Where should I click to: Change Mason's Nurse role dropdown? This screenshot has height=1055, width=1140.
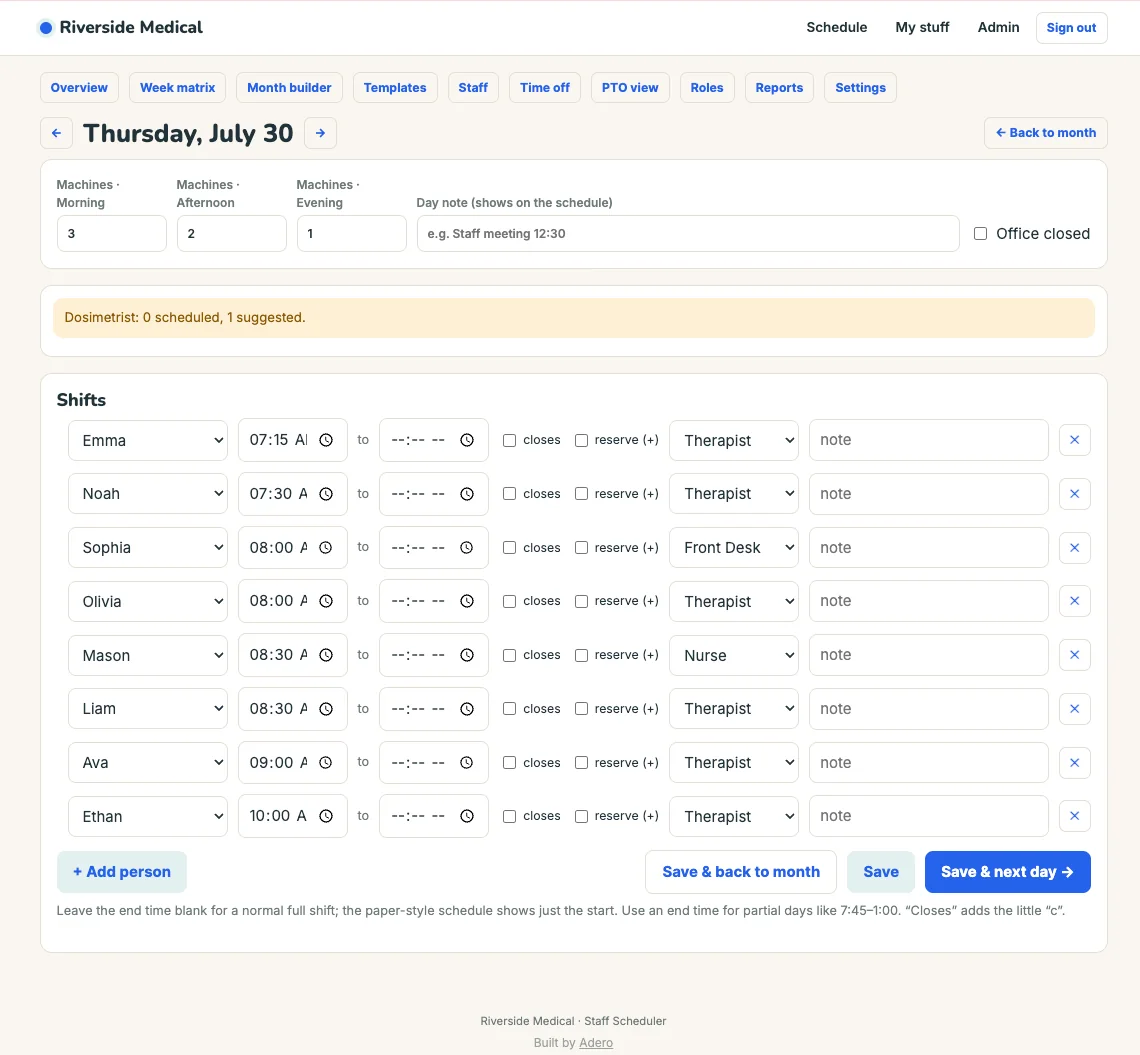click(x=734, y=655)
